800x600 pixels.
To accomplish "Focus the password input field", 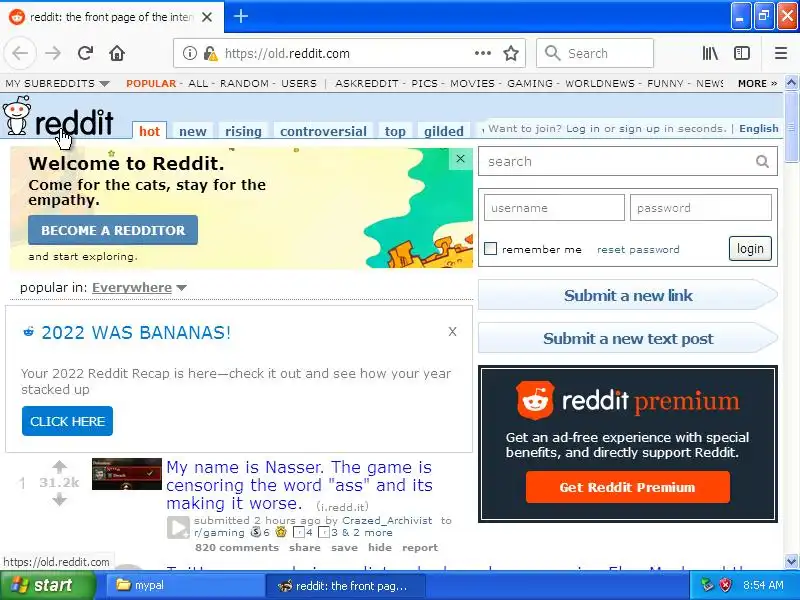I will coord(701,208).
